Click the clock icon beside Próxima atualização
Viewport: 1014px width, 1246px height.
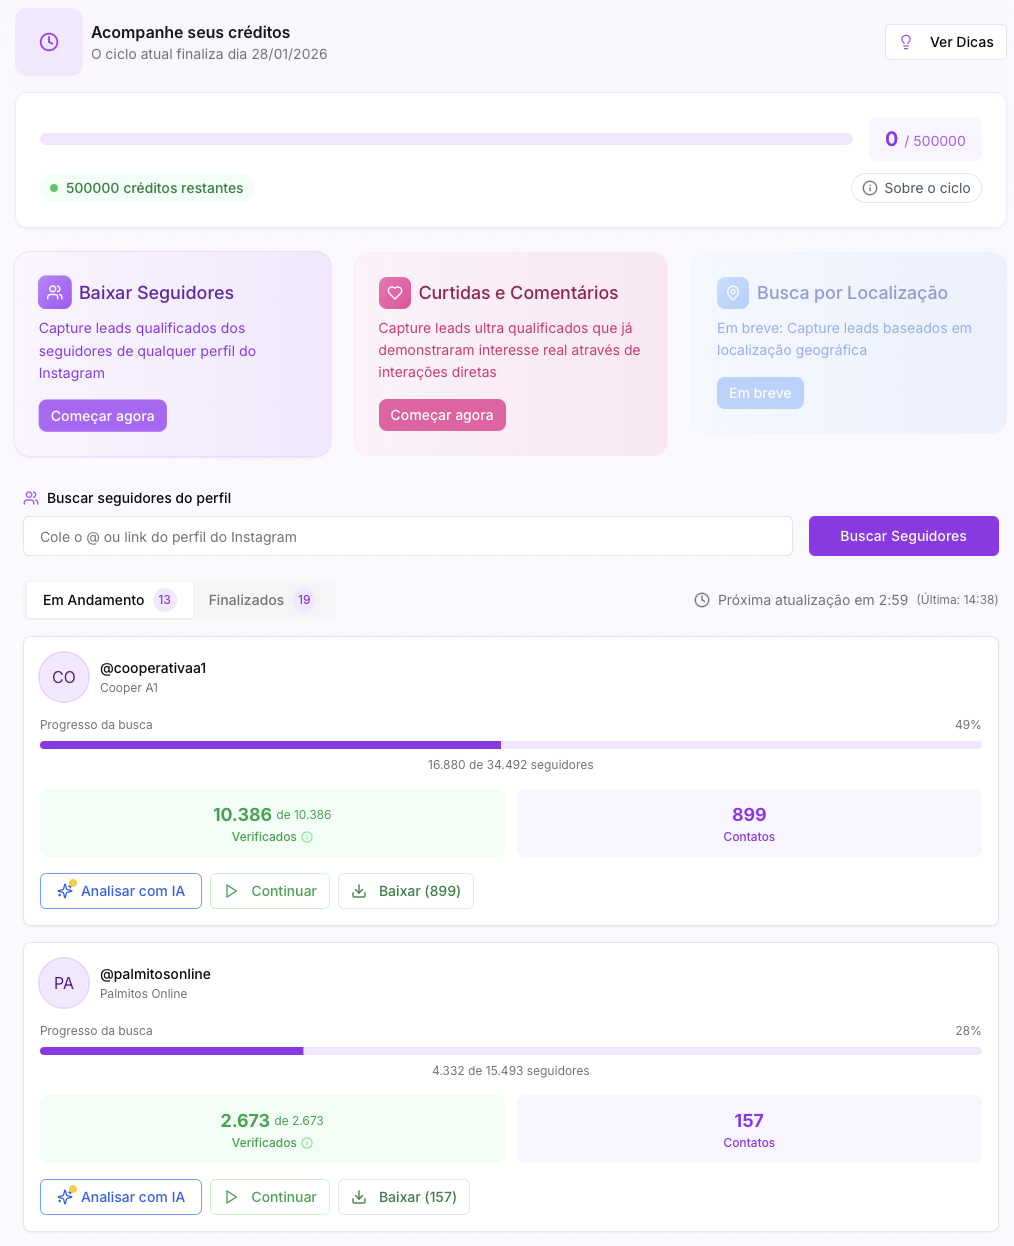tap(700, 600)
